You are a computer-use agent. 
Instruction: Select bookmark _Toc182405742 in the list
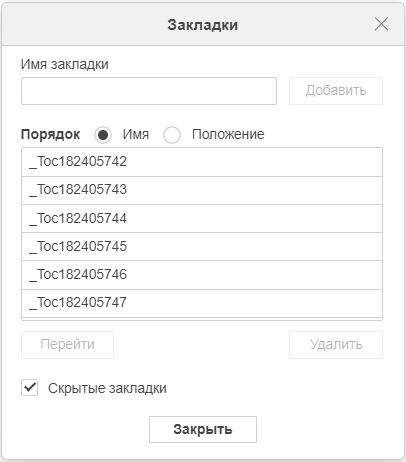pyautogui.click(x=202, y=162)
